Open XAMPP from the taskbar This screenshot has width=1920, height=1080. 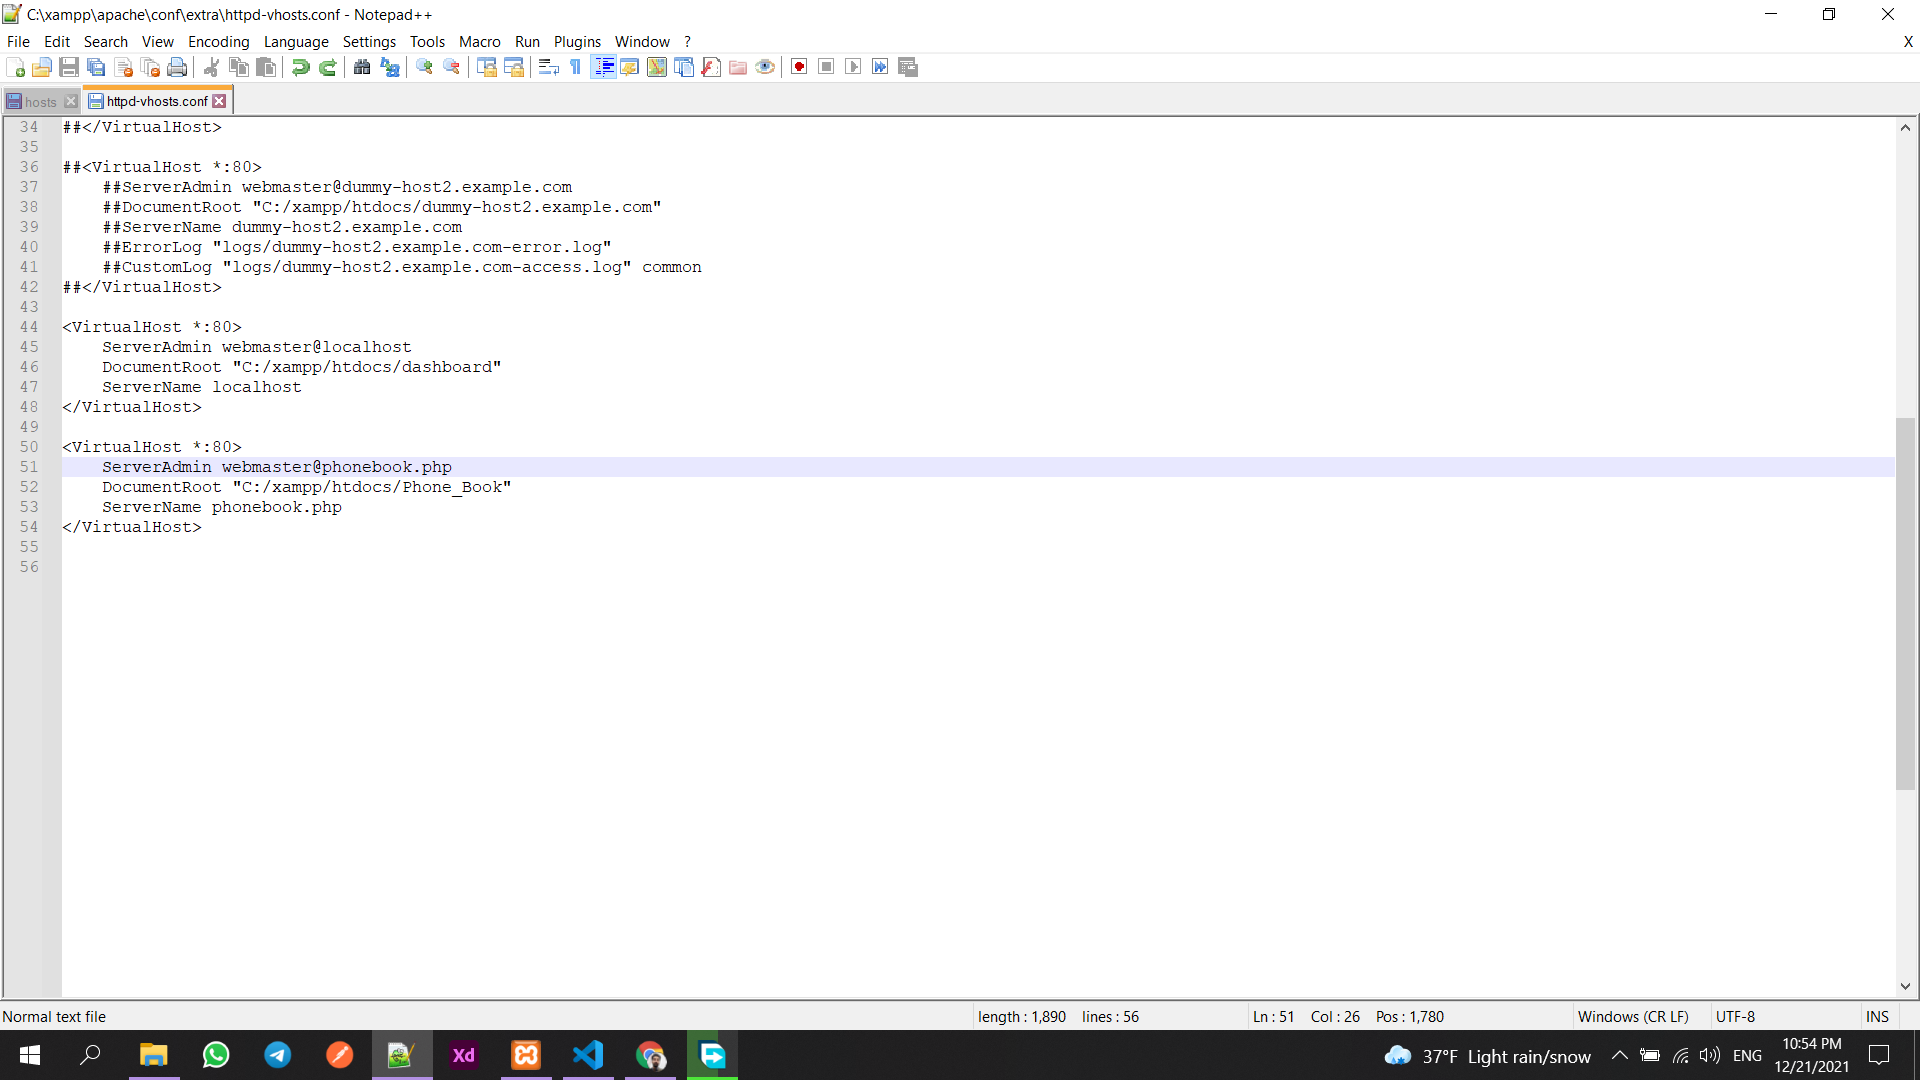[x=526, y=1055]
